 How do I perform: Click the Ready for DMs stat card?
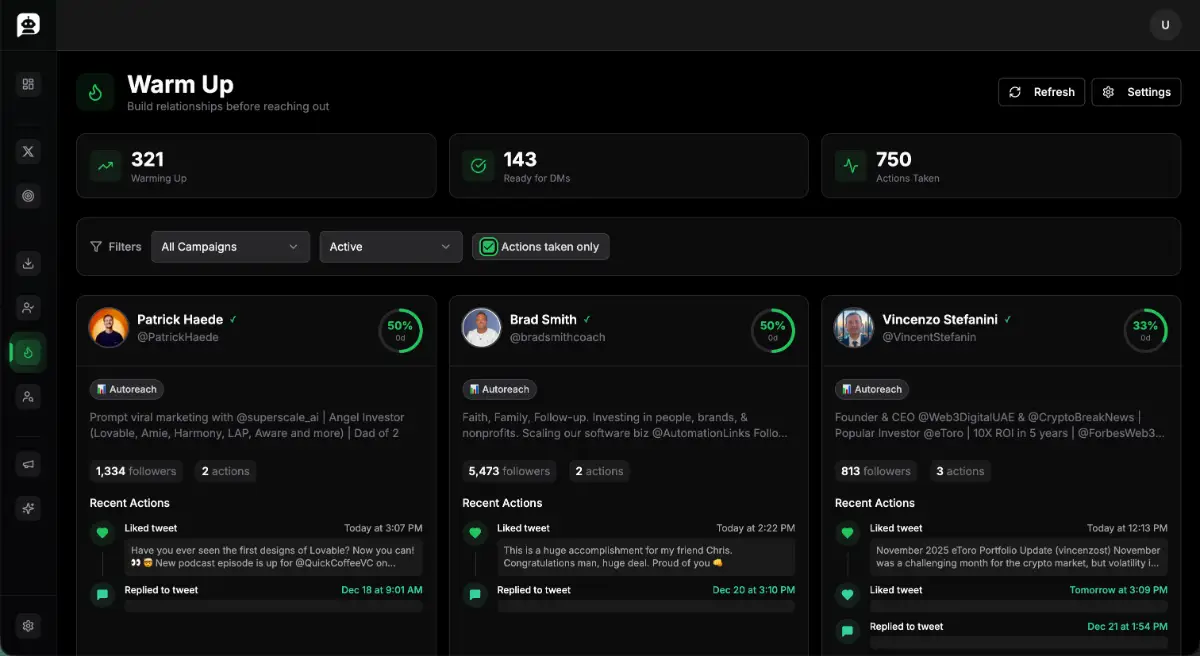point(628,166)
